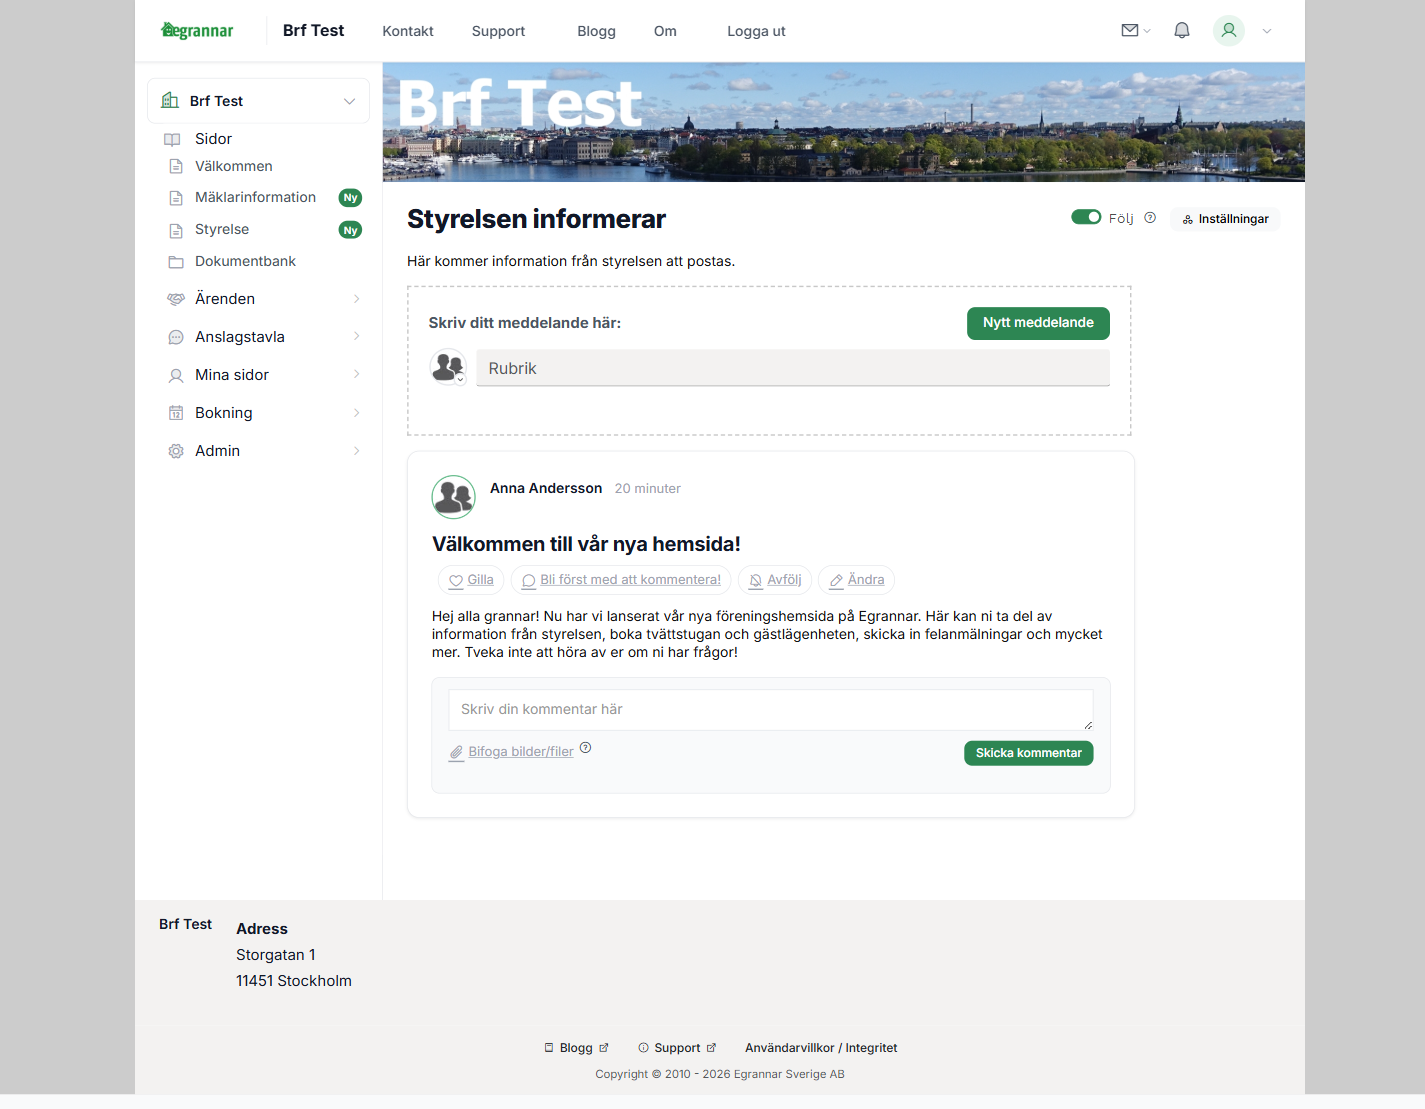
Task: Open the mail envelope icon in header
Action: (1130, 30)
